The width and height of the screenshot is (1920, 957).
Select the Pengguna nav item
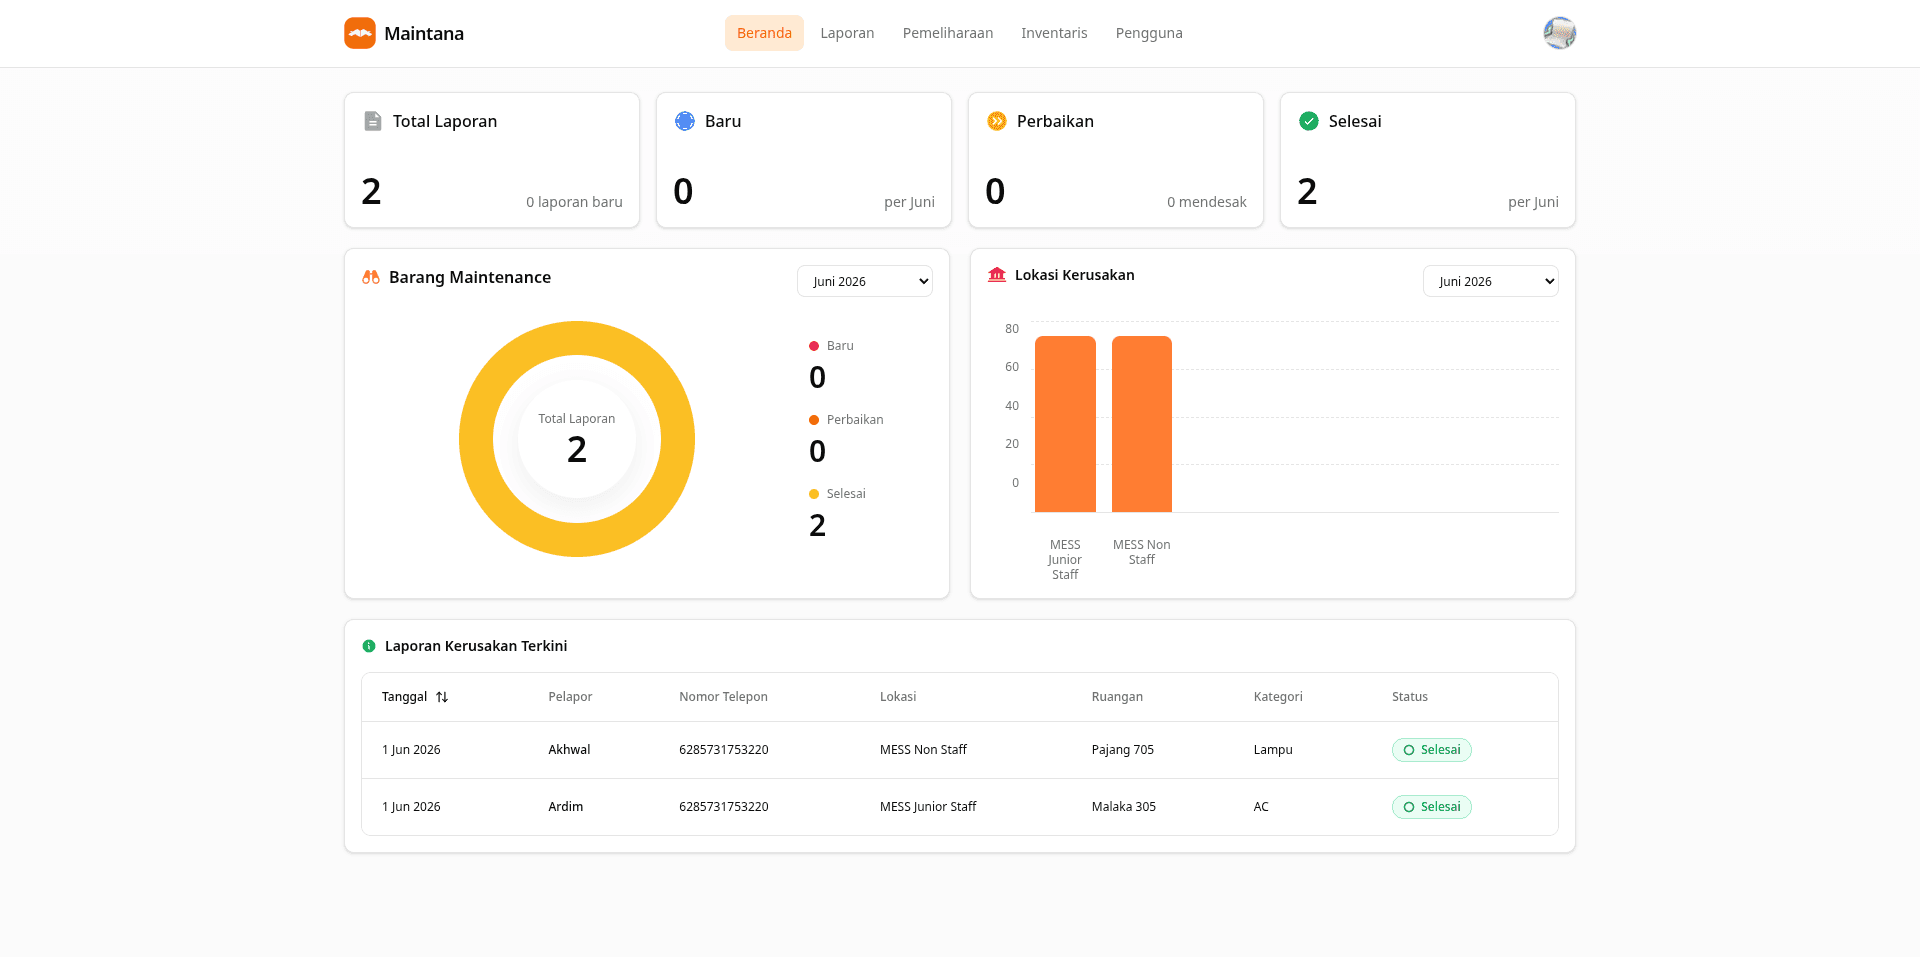(1149, 33)
